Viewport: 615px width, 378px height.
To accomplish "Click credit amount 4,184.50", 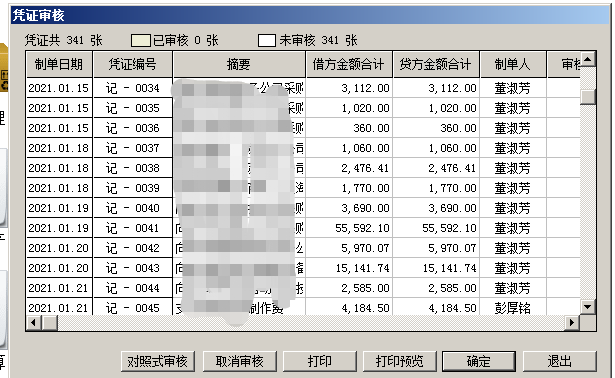I will coord(436,307).
